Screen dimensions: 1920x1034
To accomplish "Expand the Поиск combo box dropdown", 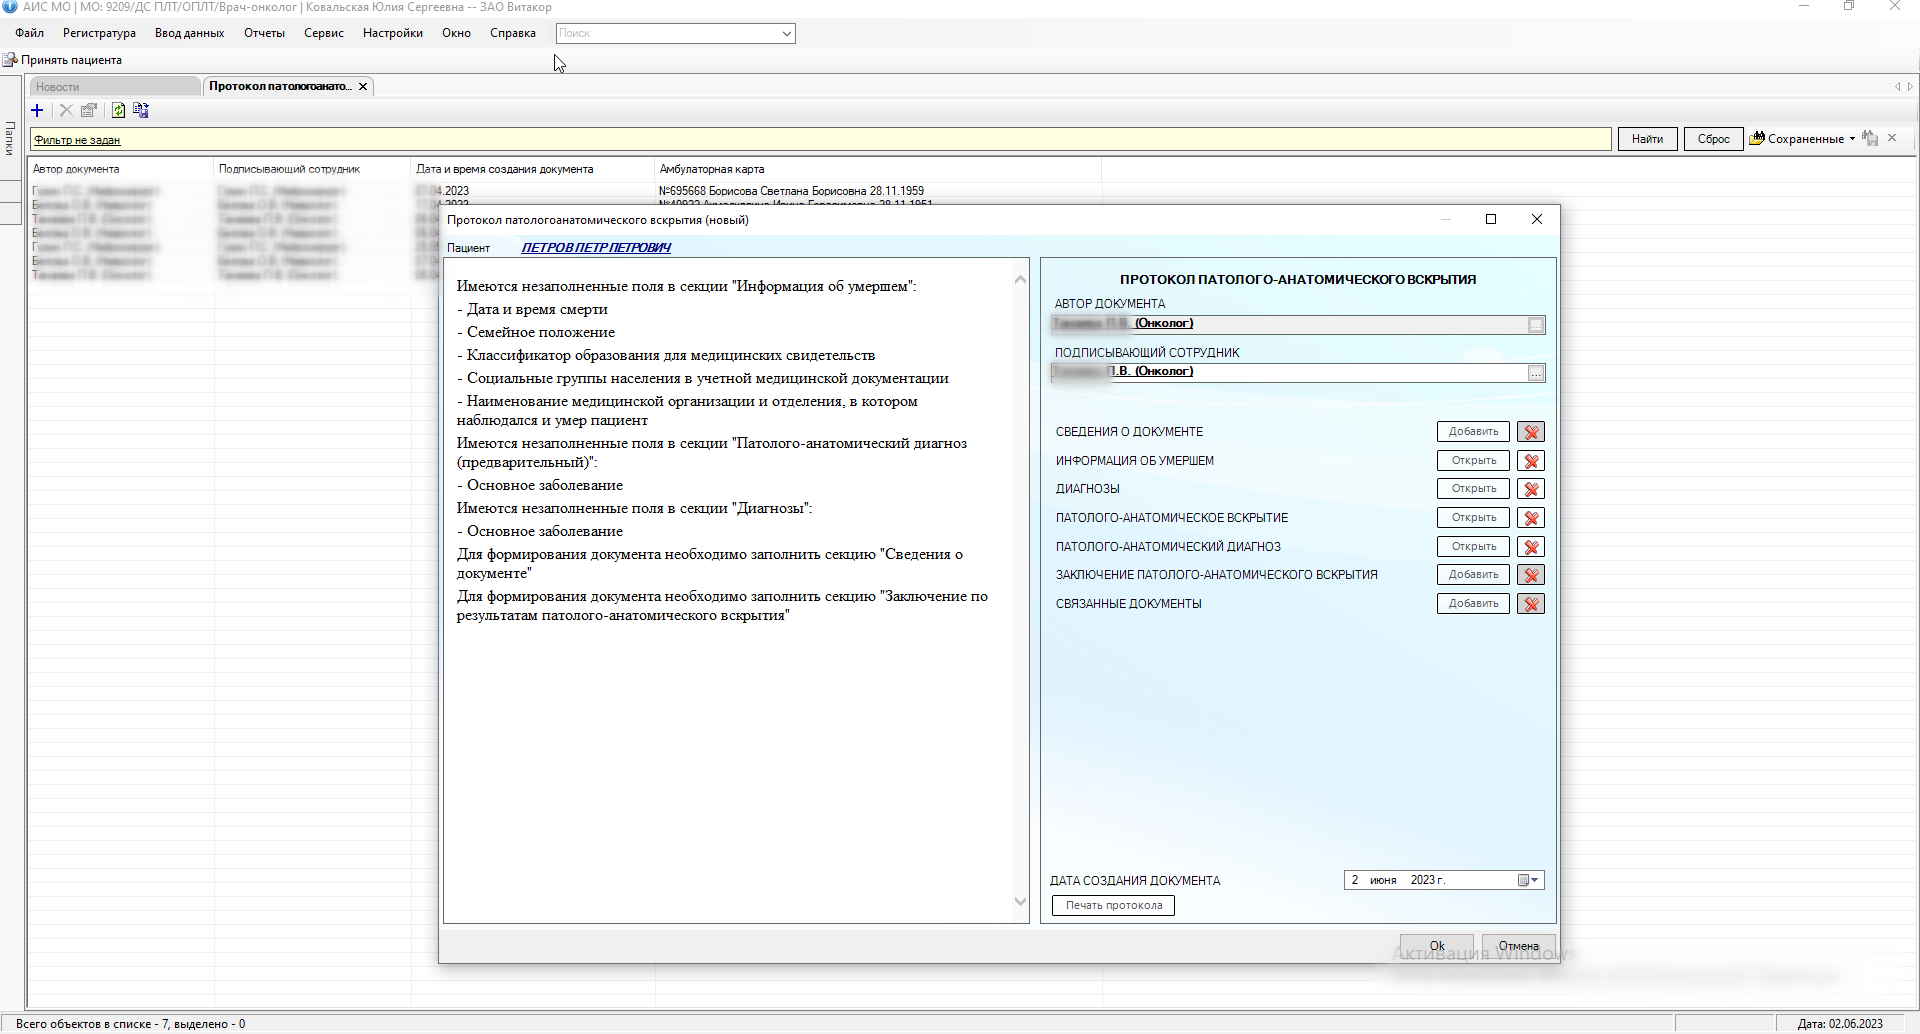I will point(787,33).
